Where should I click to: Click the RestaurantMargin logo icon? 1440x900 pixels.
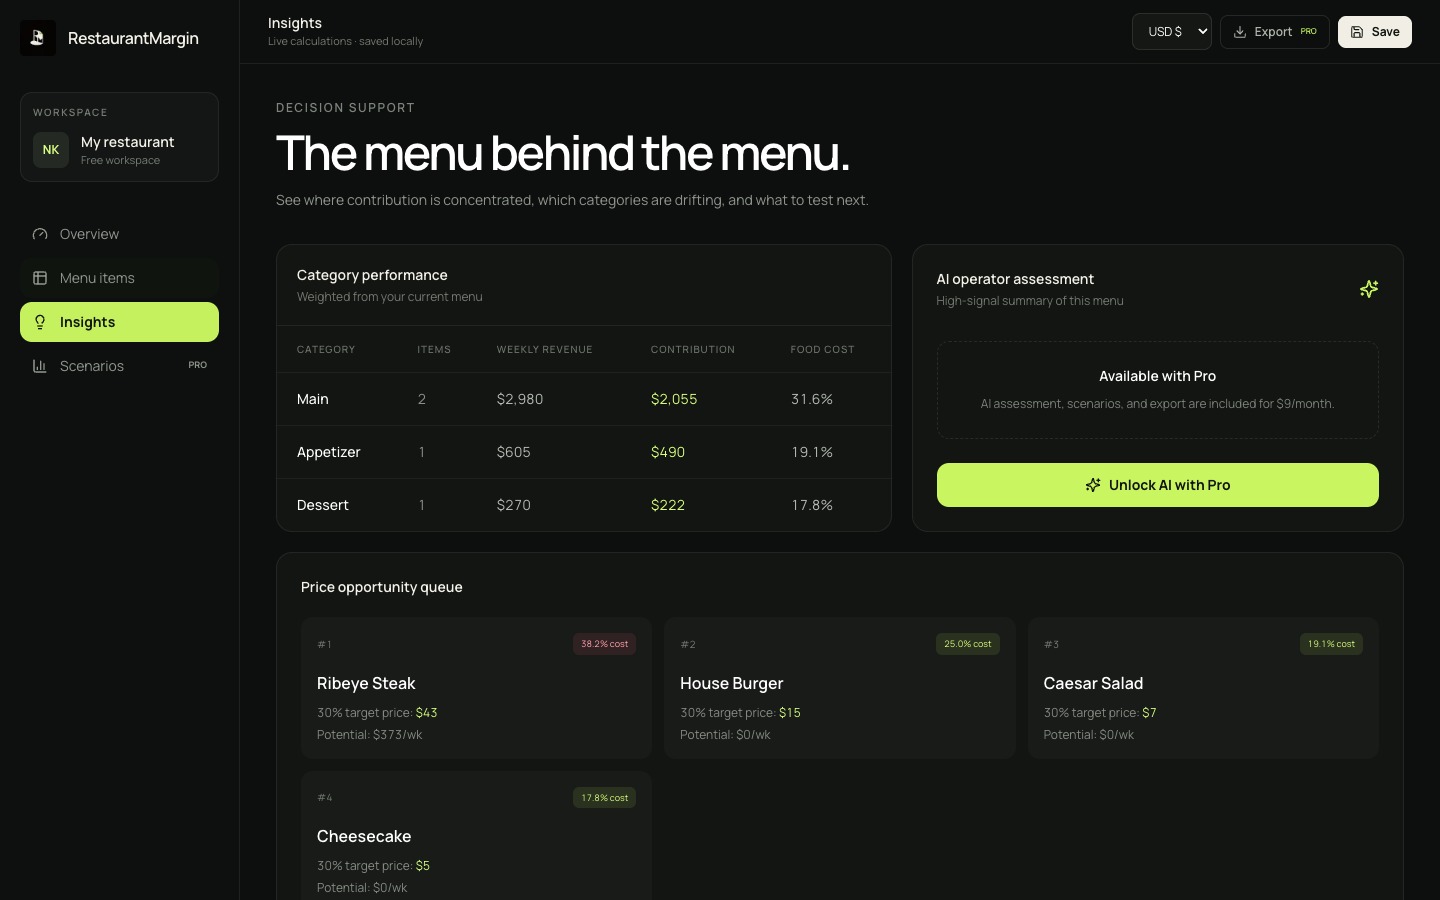(38, 38)
